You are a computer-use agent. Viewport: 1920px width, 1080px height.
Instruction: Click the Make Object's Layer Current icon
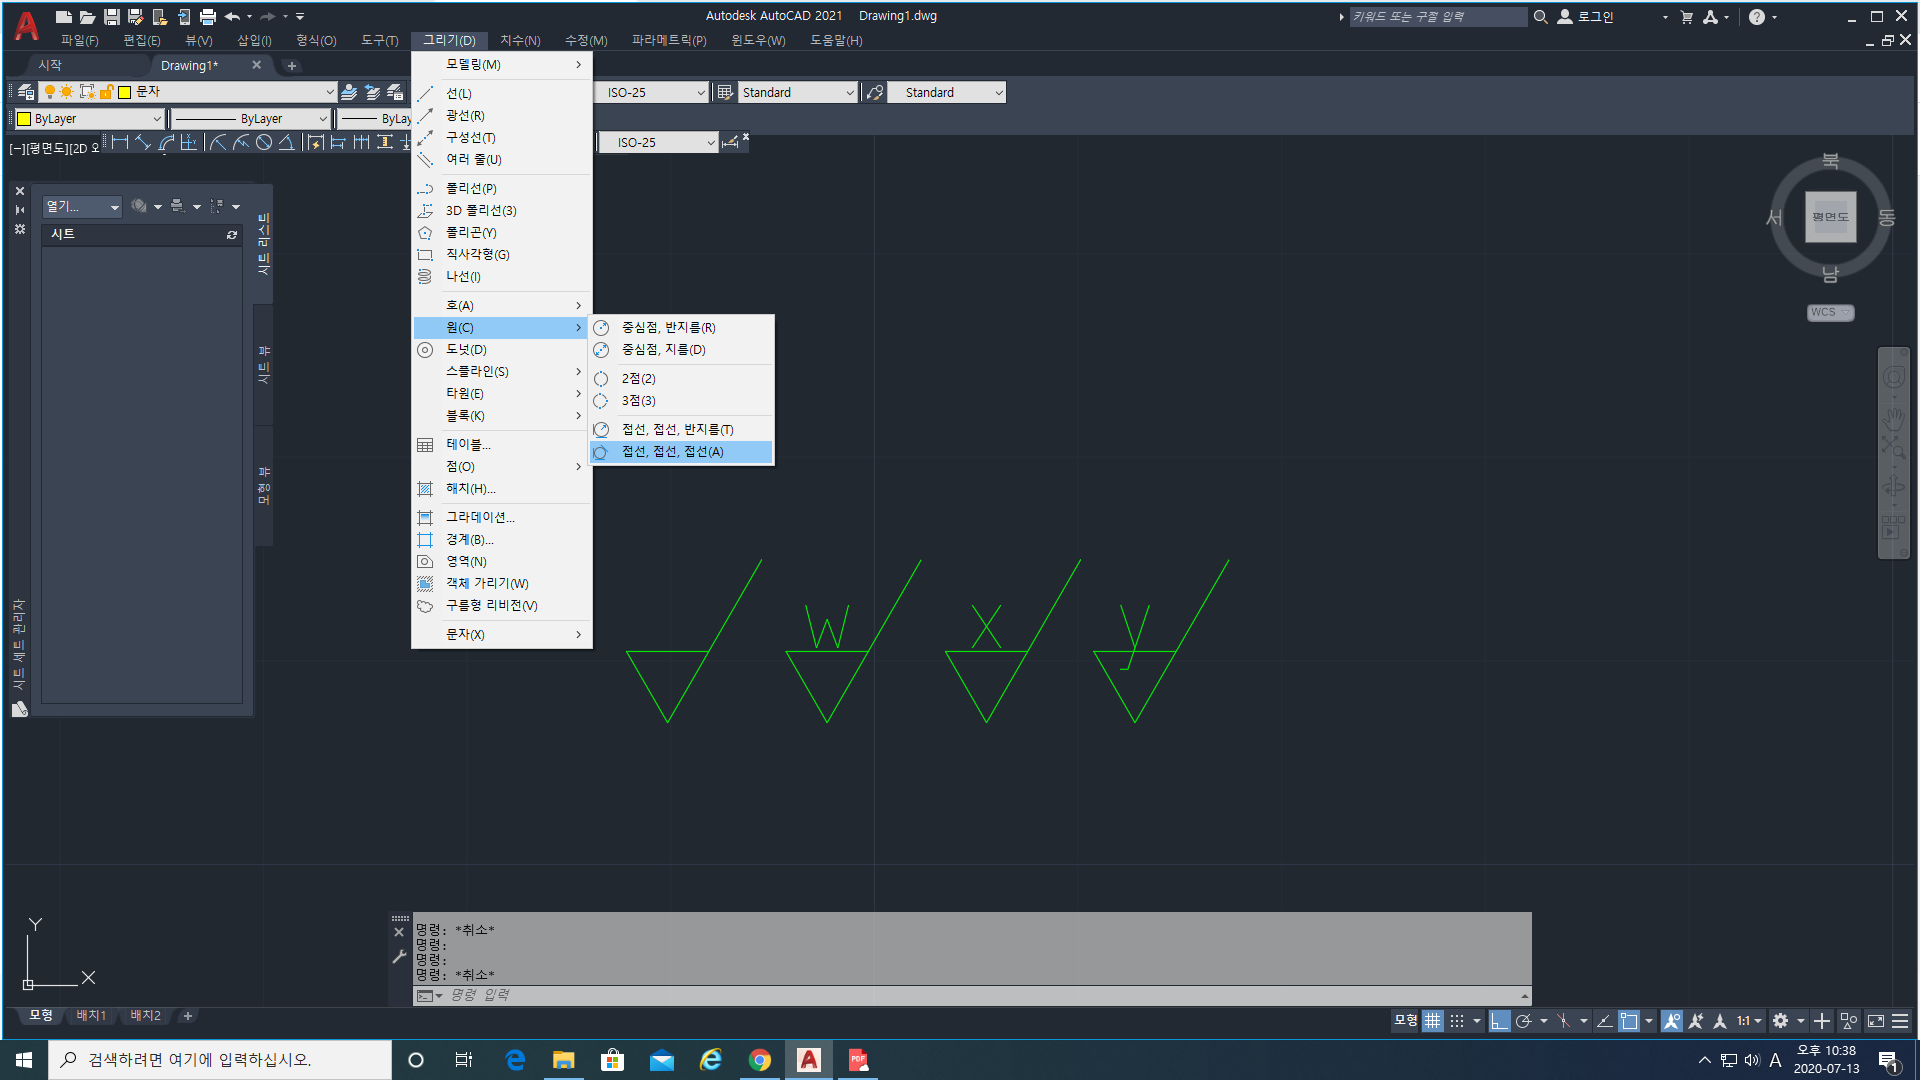(349, 92)
